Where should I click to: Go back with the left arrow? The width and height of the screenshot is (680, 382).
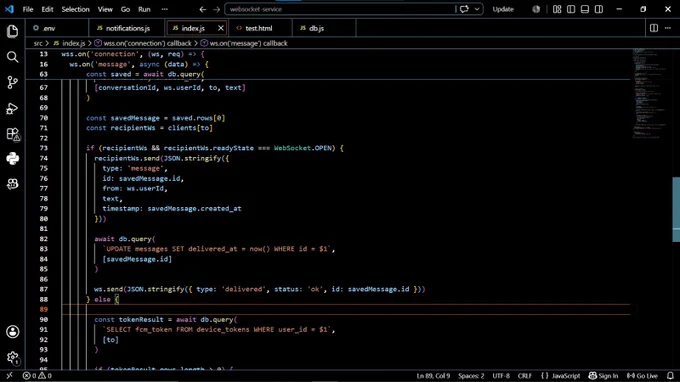click(x=203, y=9)
